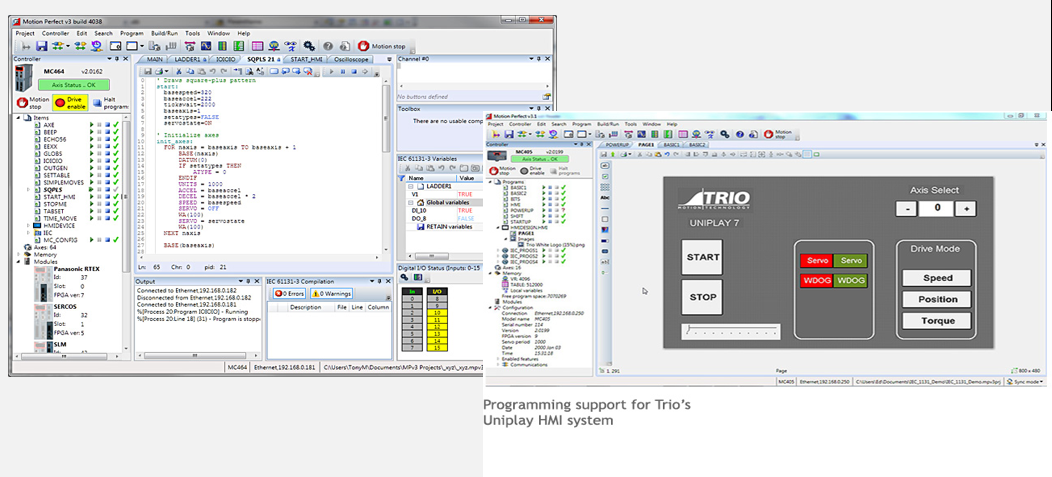Select the Abc text tool in the HMI designer palette
Image resolution: width=1052 pixels, height=477 pixels.
(604, 197)
